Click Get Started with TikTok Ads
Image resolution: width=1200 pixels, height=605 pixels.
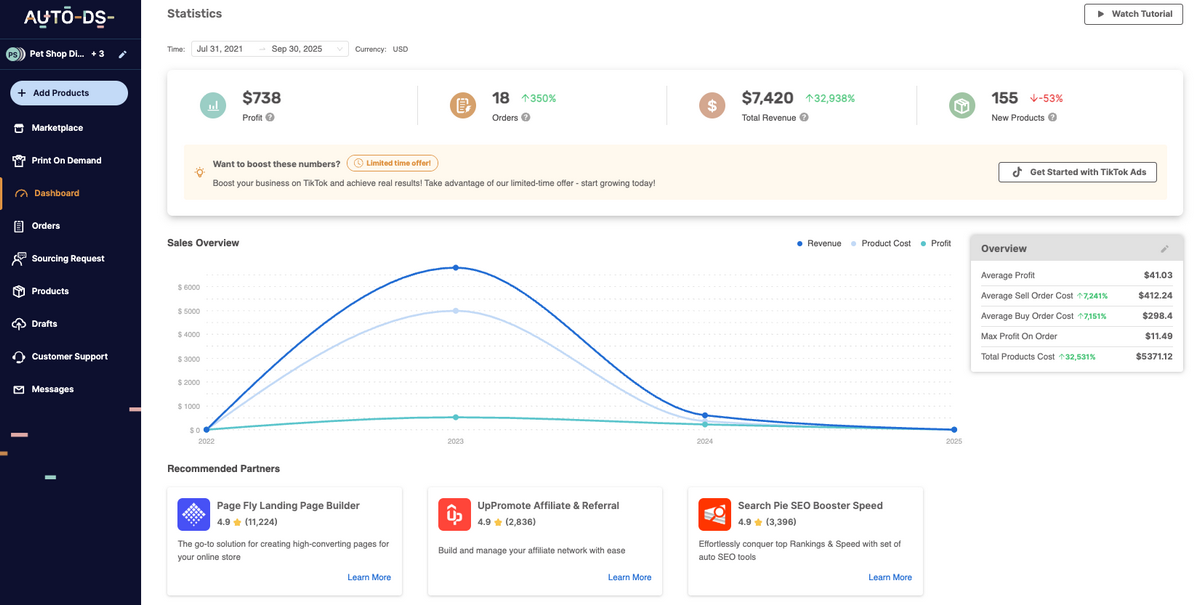click(1077, 171)
